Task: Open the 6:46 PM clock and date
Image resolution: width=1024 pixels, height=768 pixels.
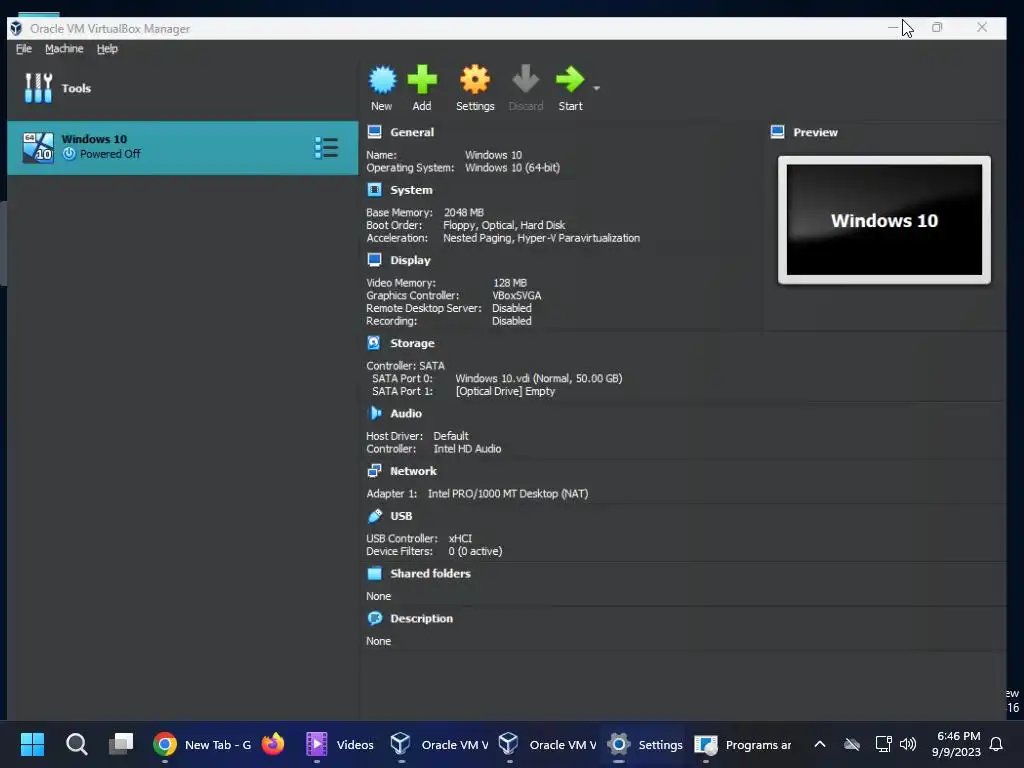Action: coord(957,744)
